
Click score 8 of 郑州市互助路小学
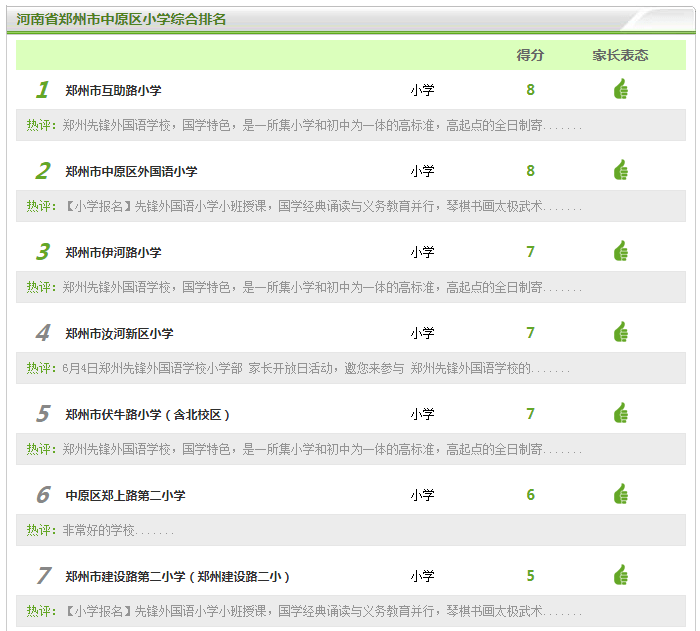(530, 90)
